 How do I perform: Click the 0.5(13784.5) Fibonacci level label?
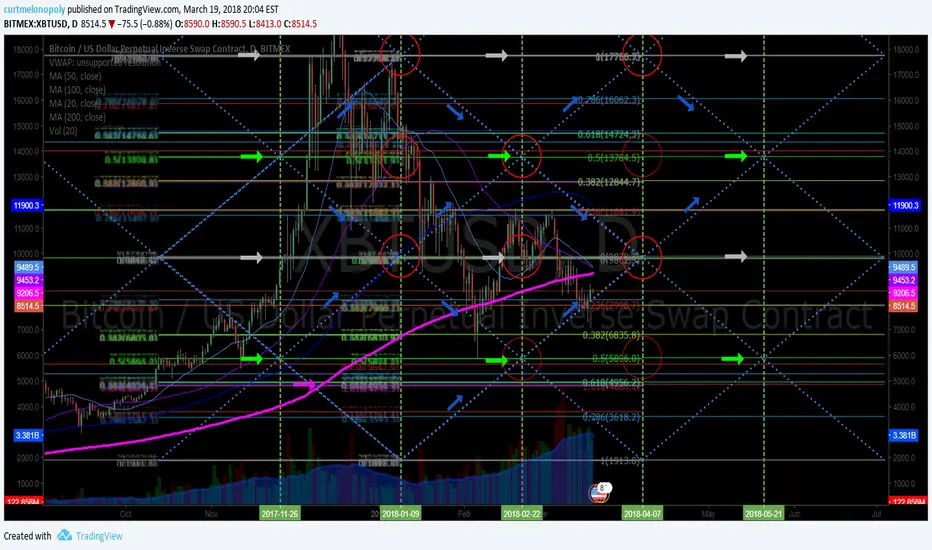tap(613, 158)
